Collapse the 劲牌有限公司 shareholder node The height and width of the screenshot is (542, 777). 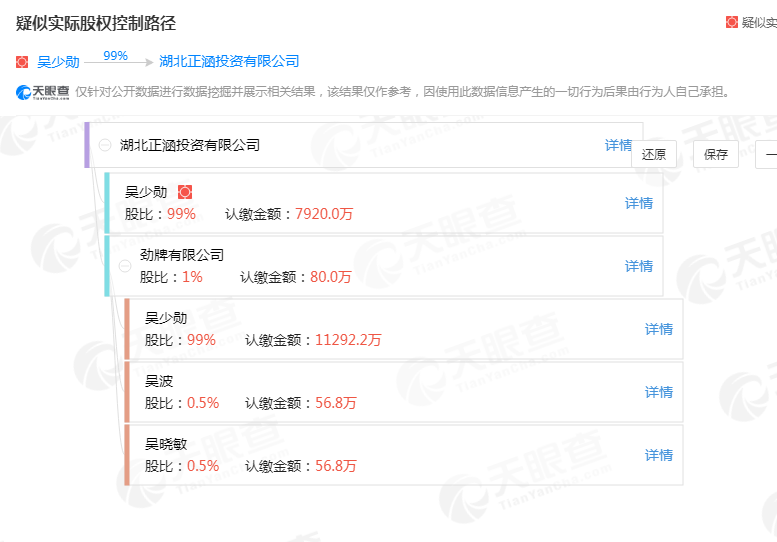[x=125, y=266]
